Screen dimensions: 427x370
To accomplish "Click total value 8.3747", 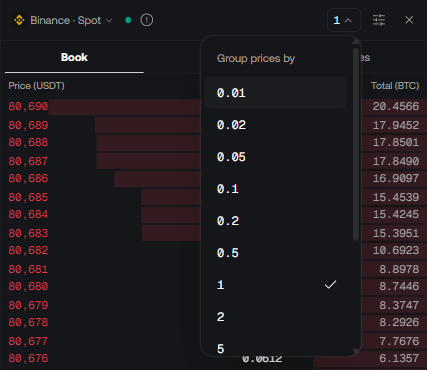I will (399, 305).
